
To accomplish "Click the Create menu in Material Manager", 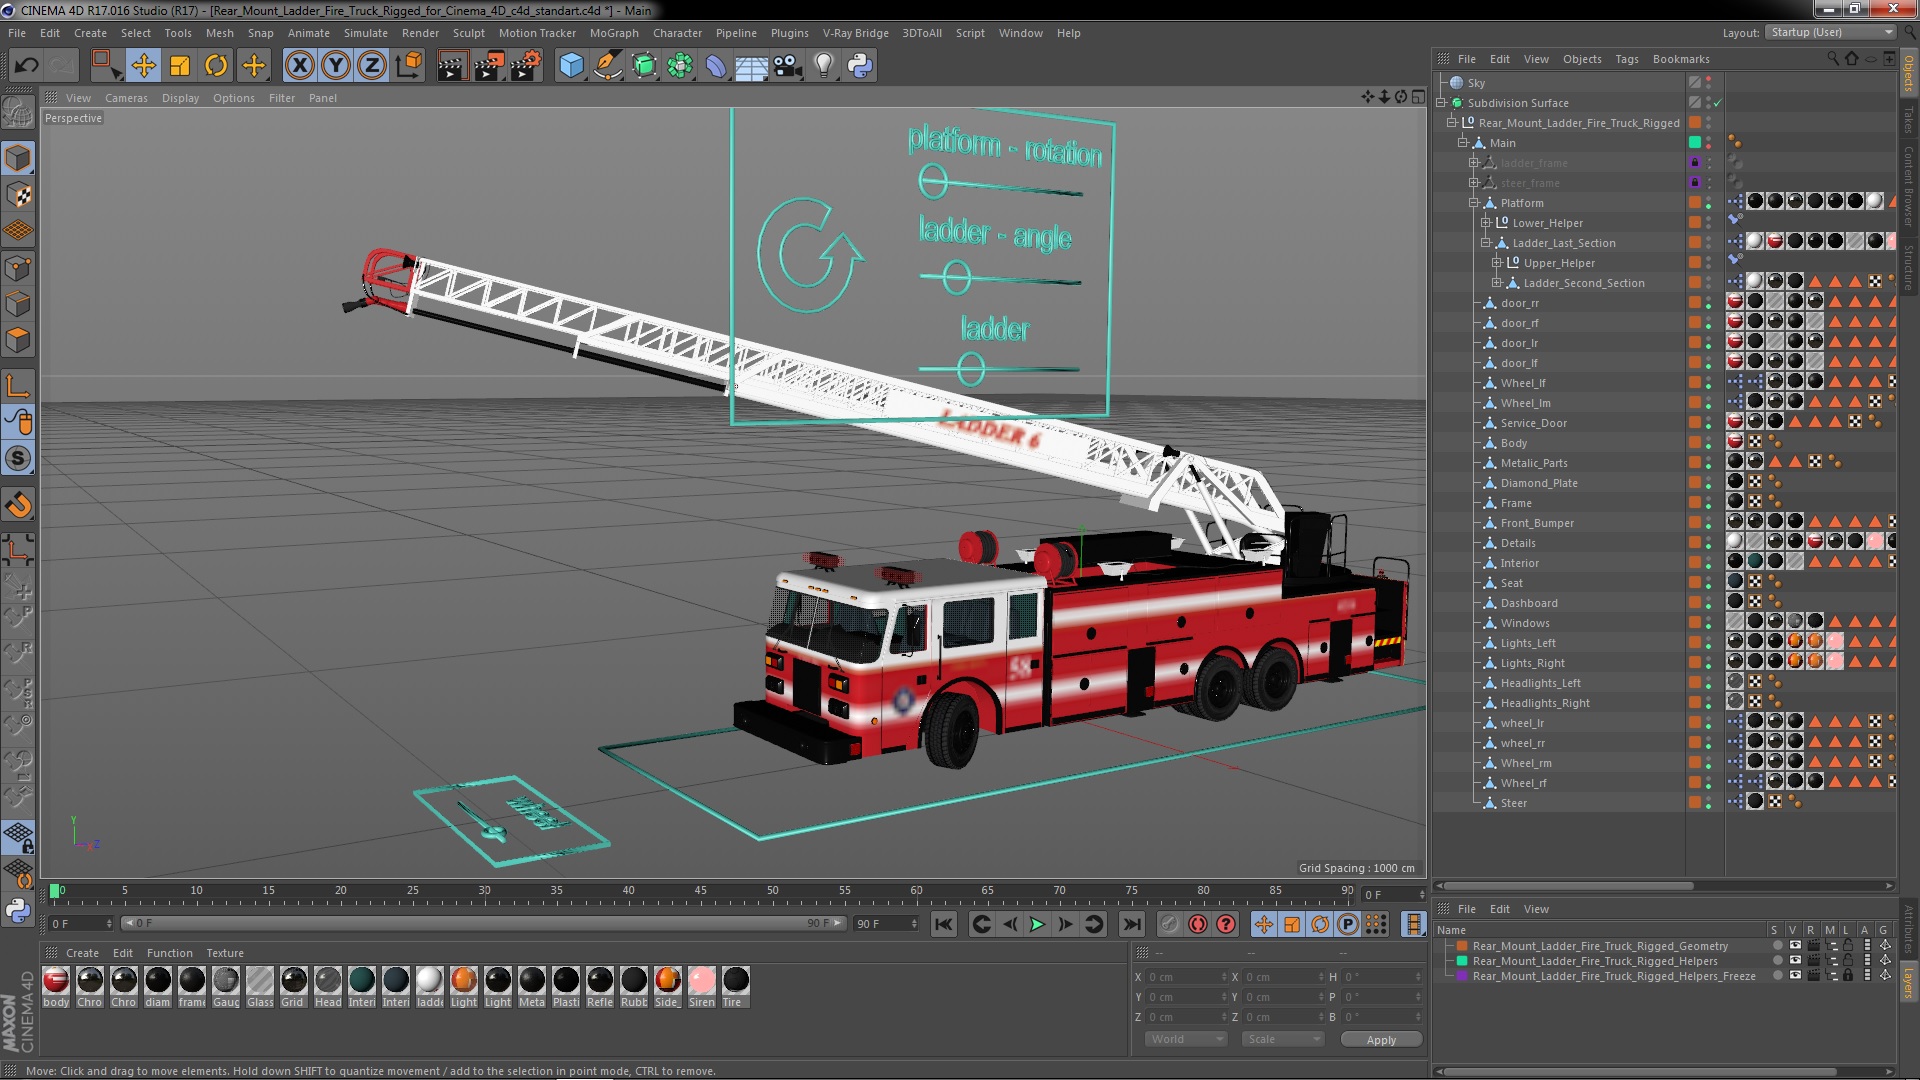I will tap(82, 953).
